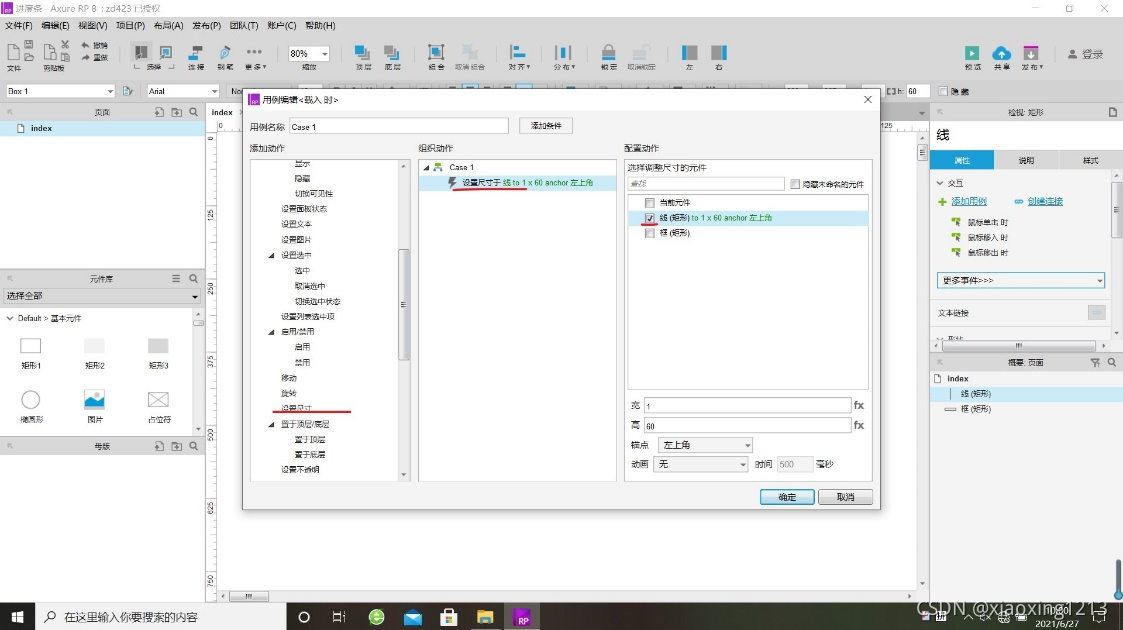1123x630 pixels.
Task: Click the new file (文件) icon
Action: click(x=13, y=52)
